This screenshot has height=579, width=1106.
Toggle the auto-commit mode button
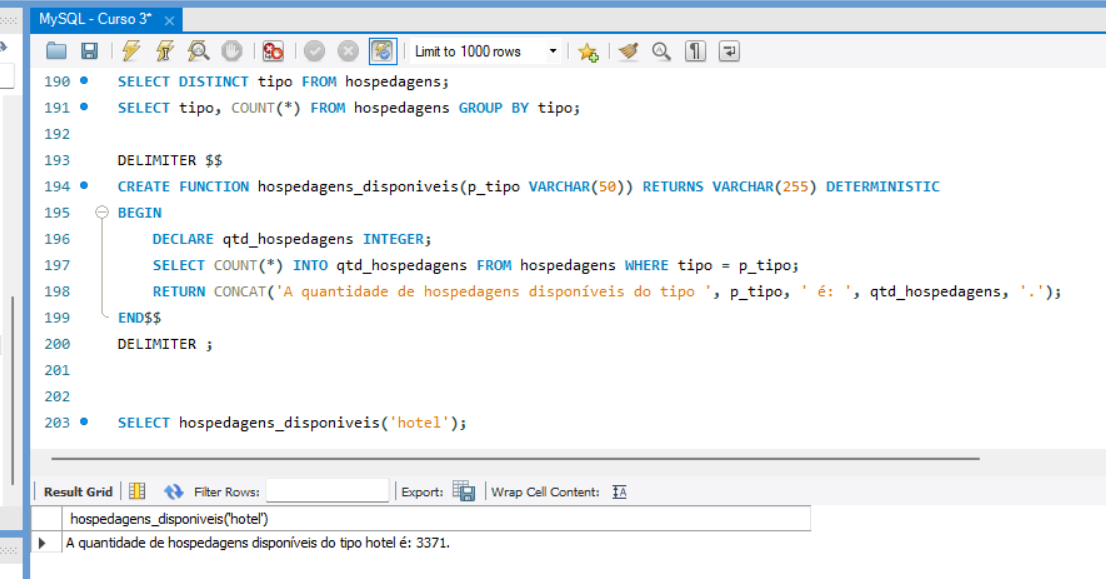coord(383,51)
